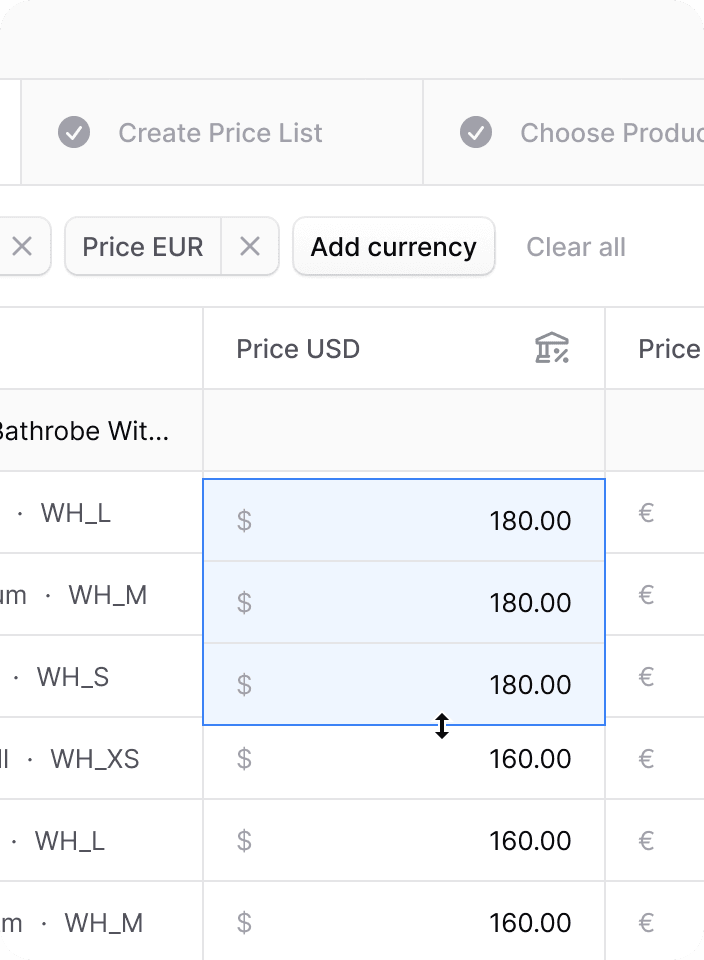Image resolution: width=704 pixels, height=960 pixels.
Task: Select the Price EUR chip label
Action: click(143, 247)
